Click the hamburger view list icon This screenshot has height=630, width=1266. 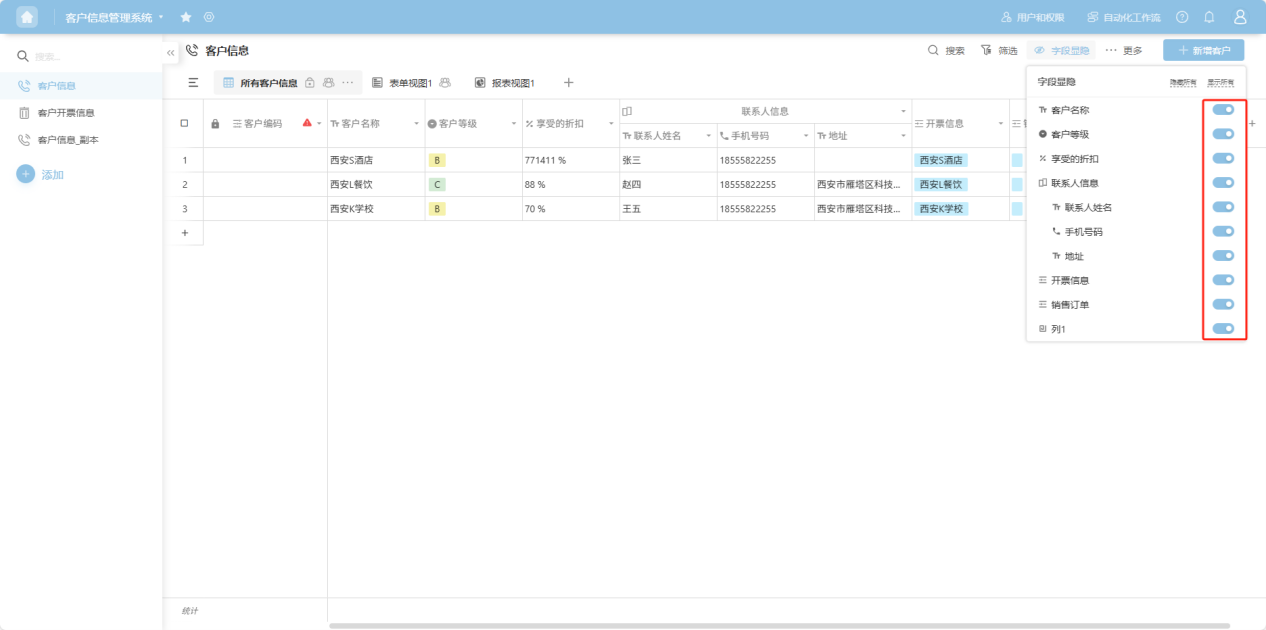point(193,83)
